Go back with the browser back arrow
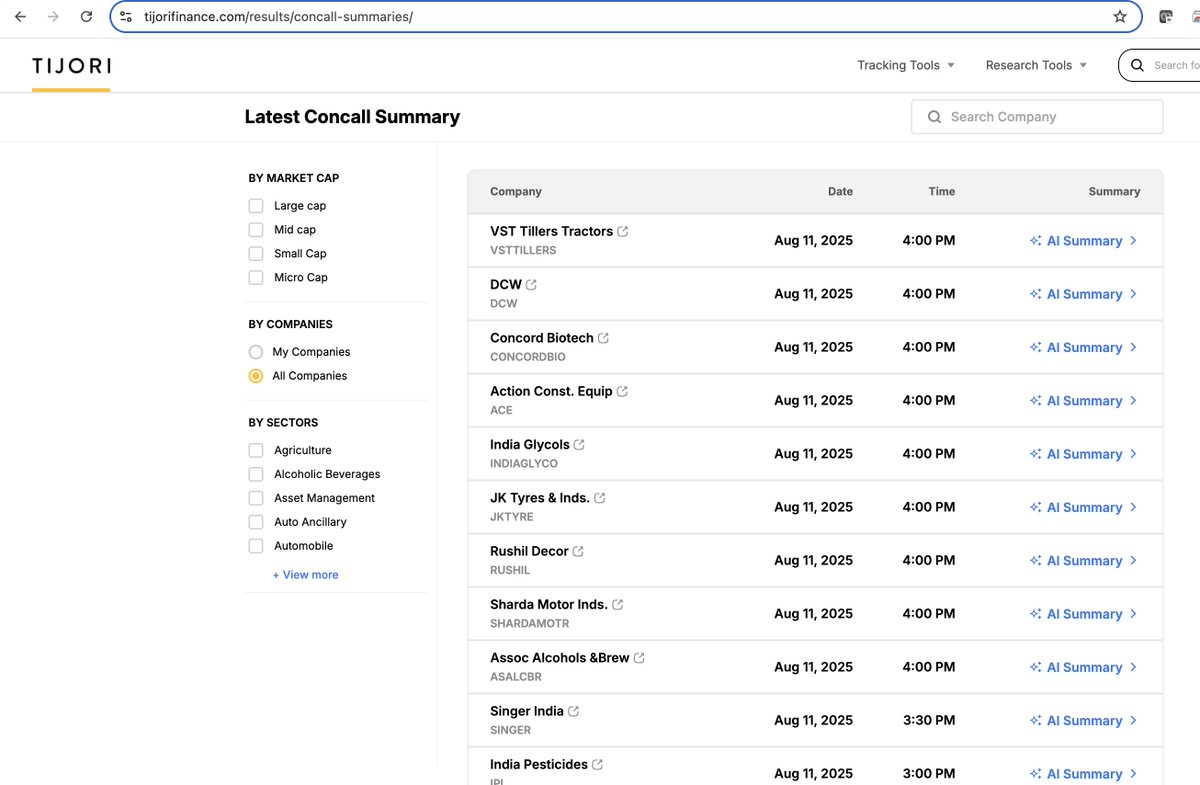1200x785 pixels. tap(20, 17)
